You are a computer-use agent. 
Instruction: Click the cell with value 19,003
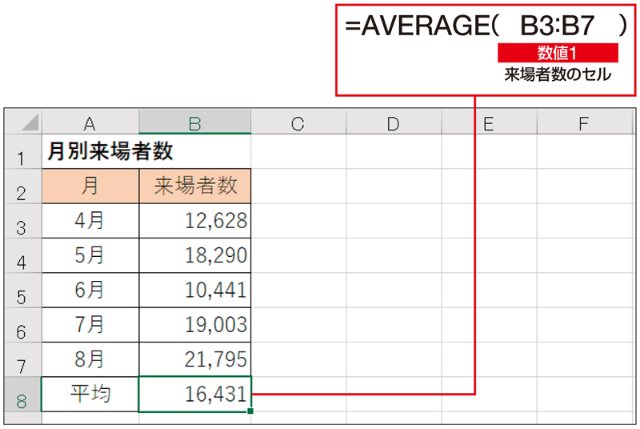[x=195, y=325]
